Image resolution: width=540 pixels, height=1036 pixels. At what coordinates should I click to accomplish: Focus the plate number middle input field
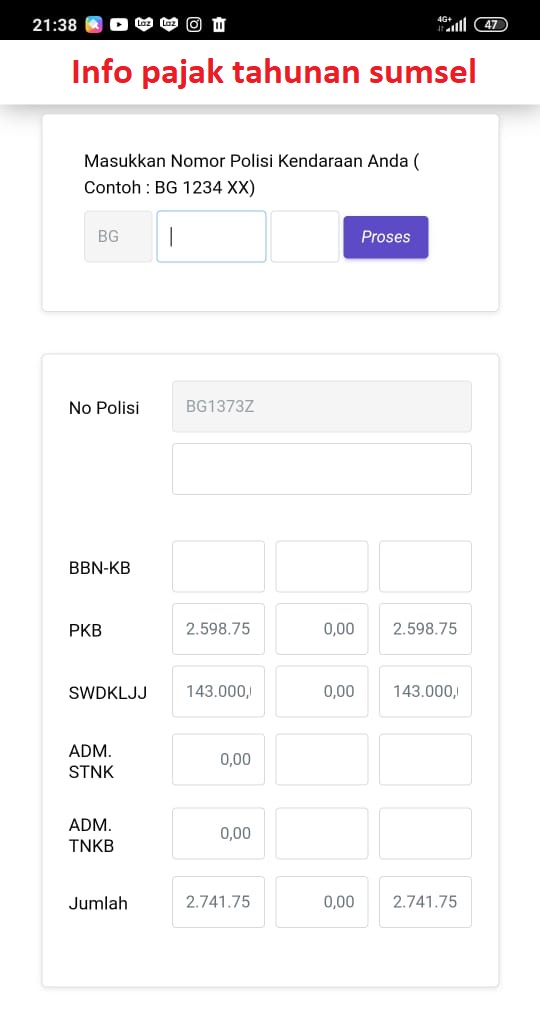point(212,237)
